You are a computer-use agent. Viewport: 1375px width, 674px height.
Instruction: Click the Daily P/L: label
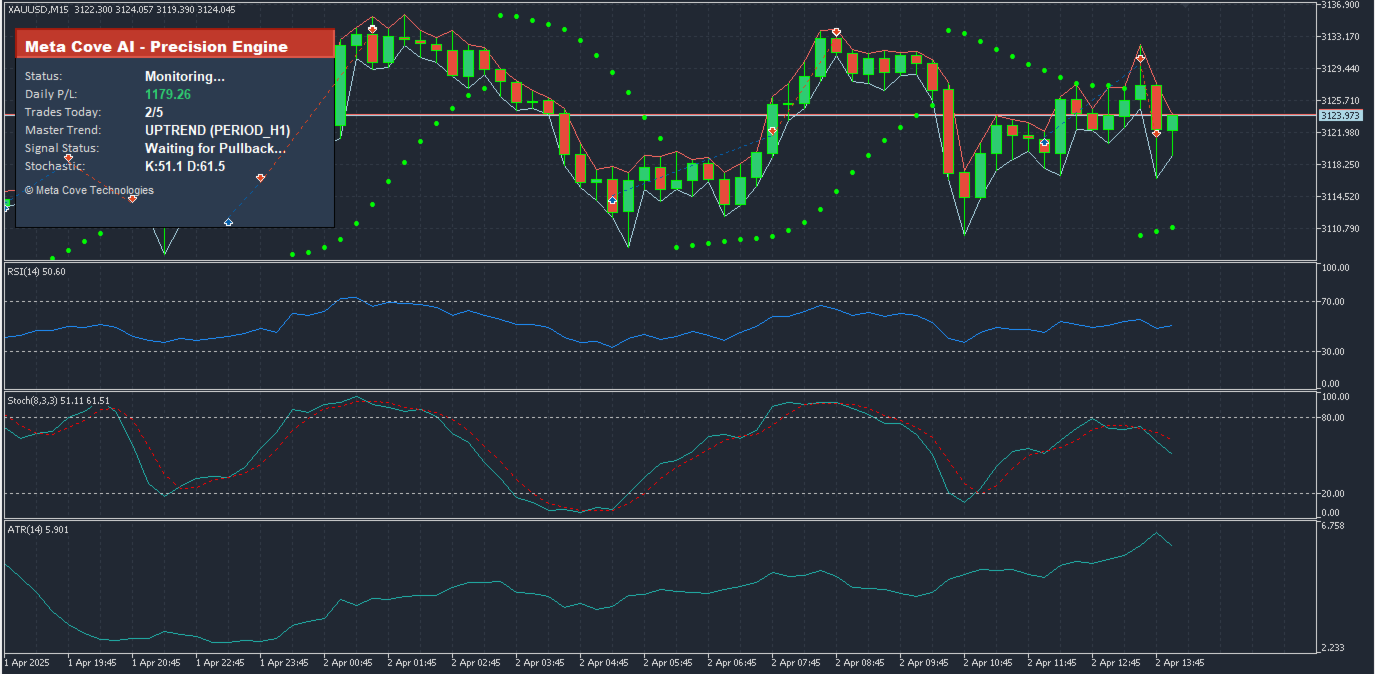click(x=50, y=94)
